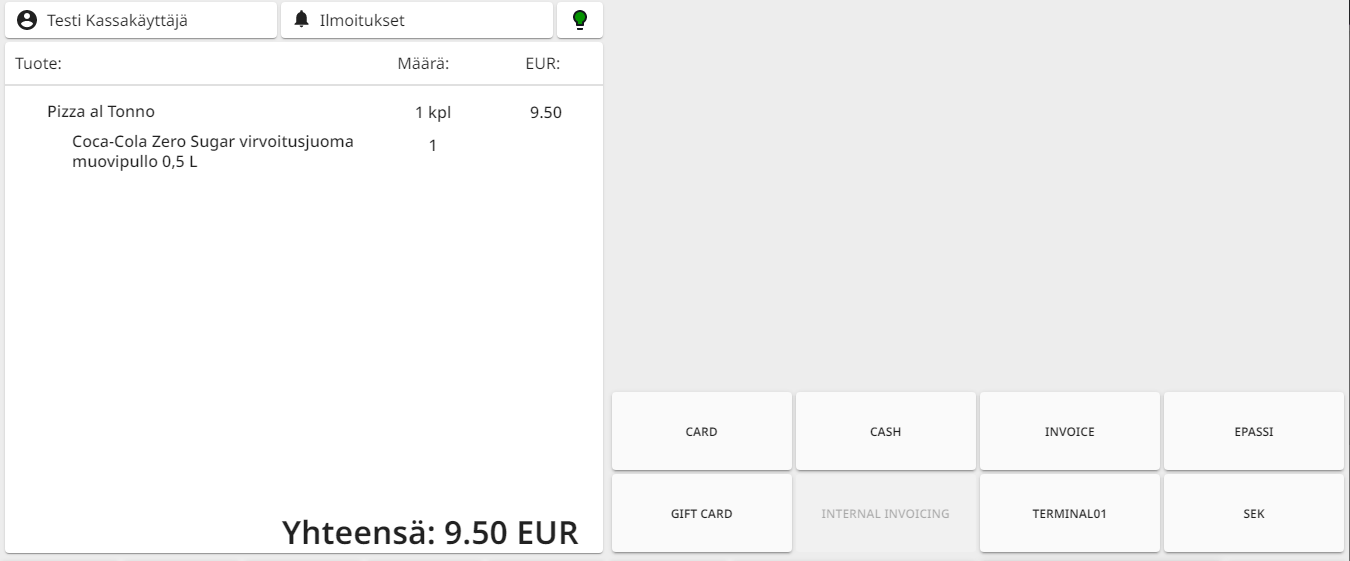Choose the CASH payment method
1350x561 pixels.
coord(885,432)
